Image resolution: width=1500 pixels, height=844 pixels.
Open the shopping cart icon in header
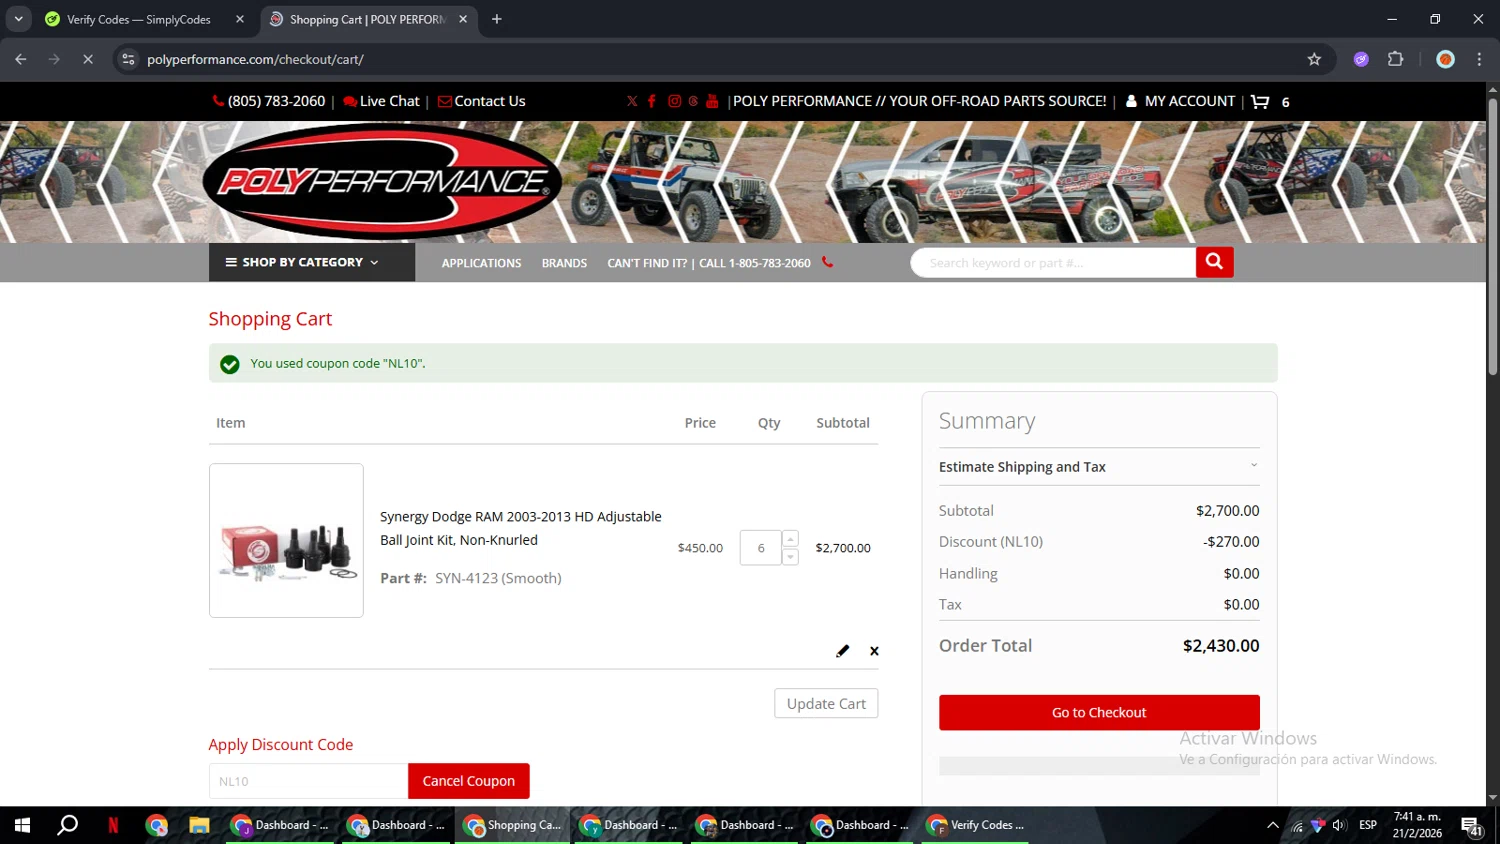tap(1260, 101)
